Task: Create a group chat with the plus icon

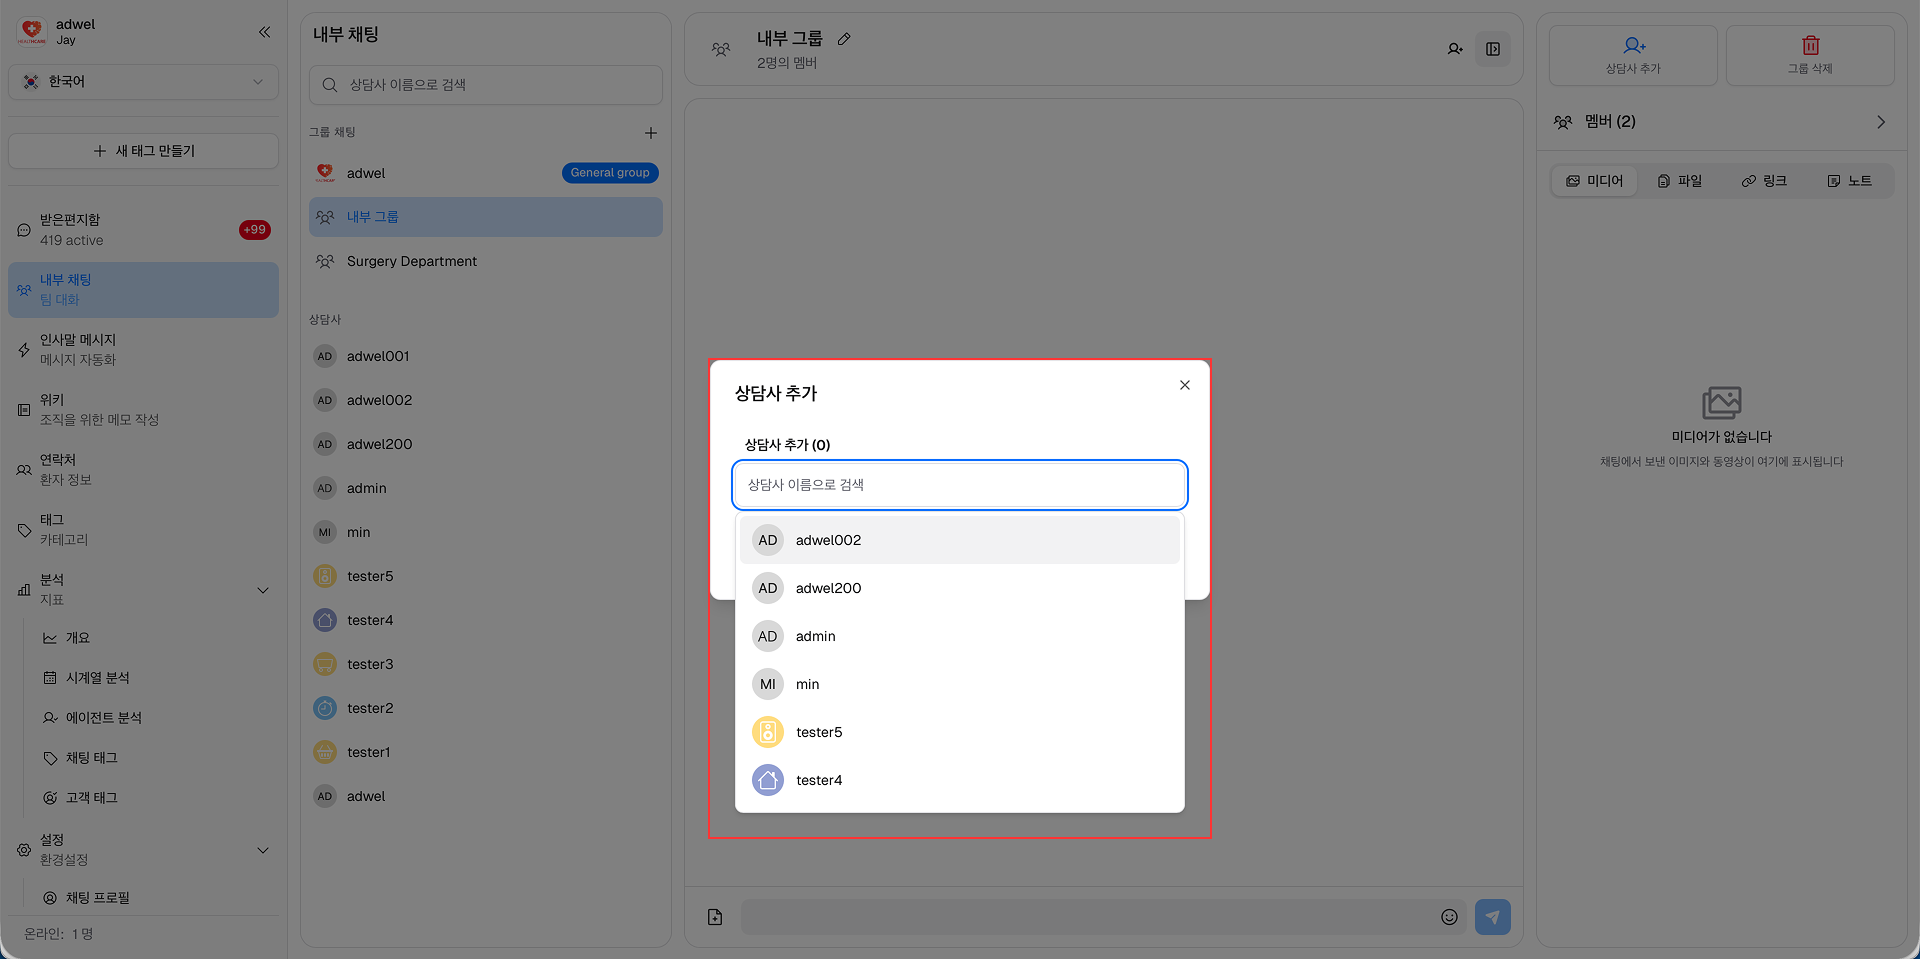Action: (x=651, y=132)
